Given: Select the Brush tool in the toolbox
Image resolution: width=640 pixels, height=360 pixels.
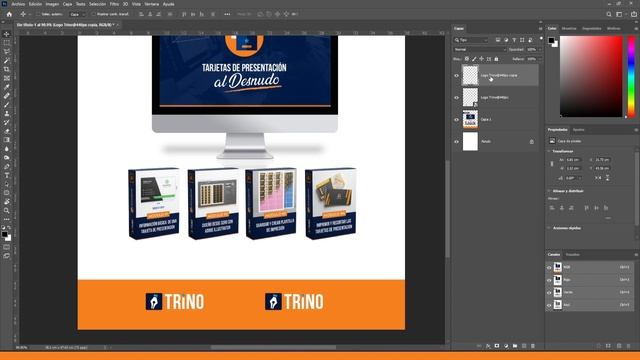Looking at the screenshot, I should (7, 104).
